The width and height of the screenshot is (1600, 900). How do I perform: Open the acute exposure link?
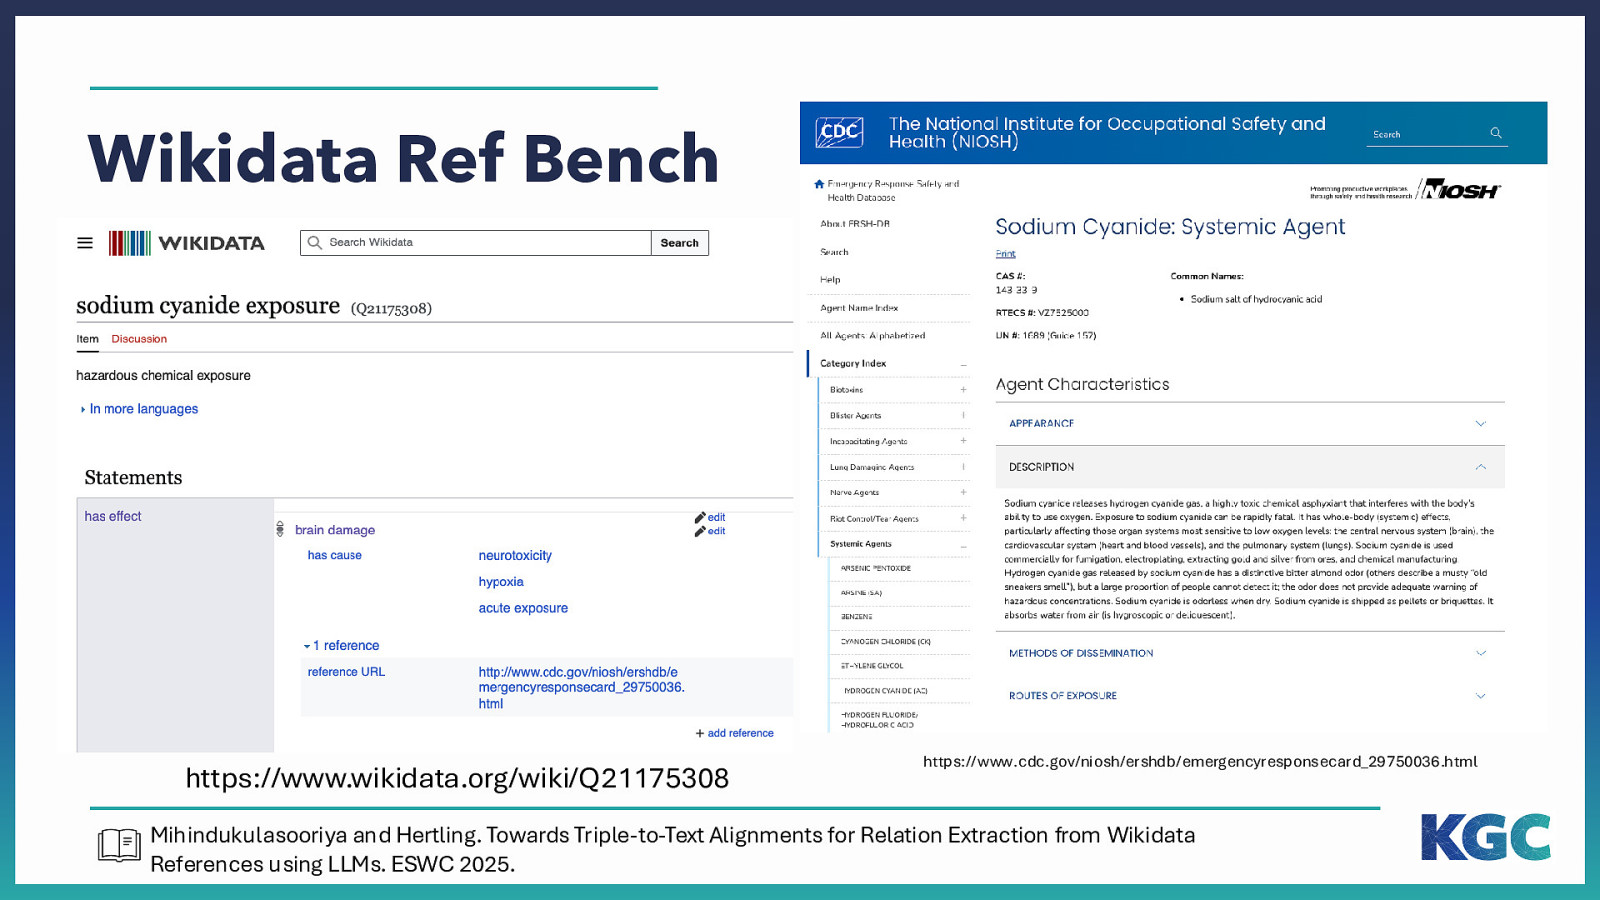click(x=523, y=608)
